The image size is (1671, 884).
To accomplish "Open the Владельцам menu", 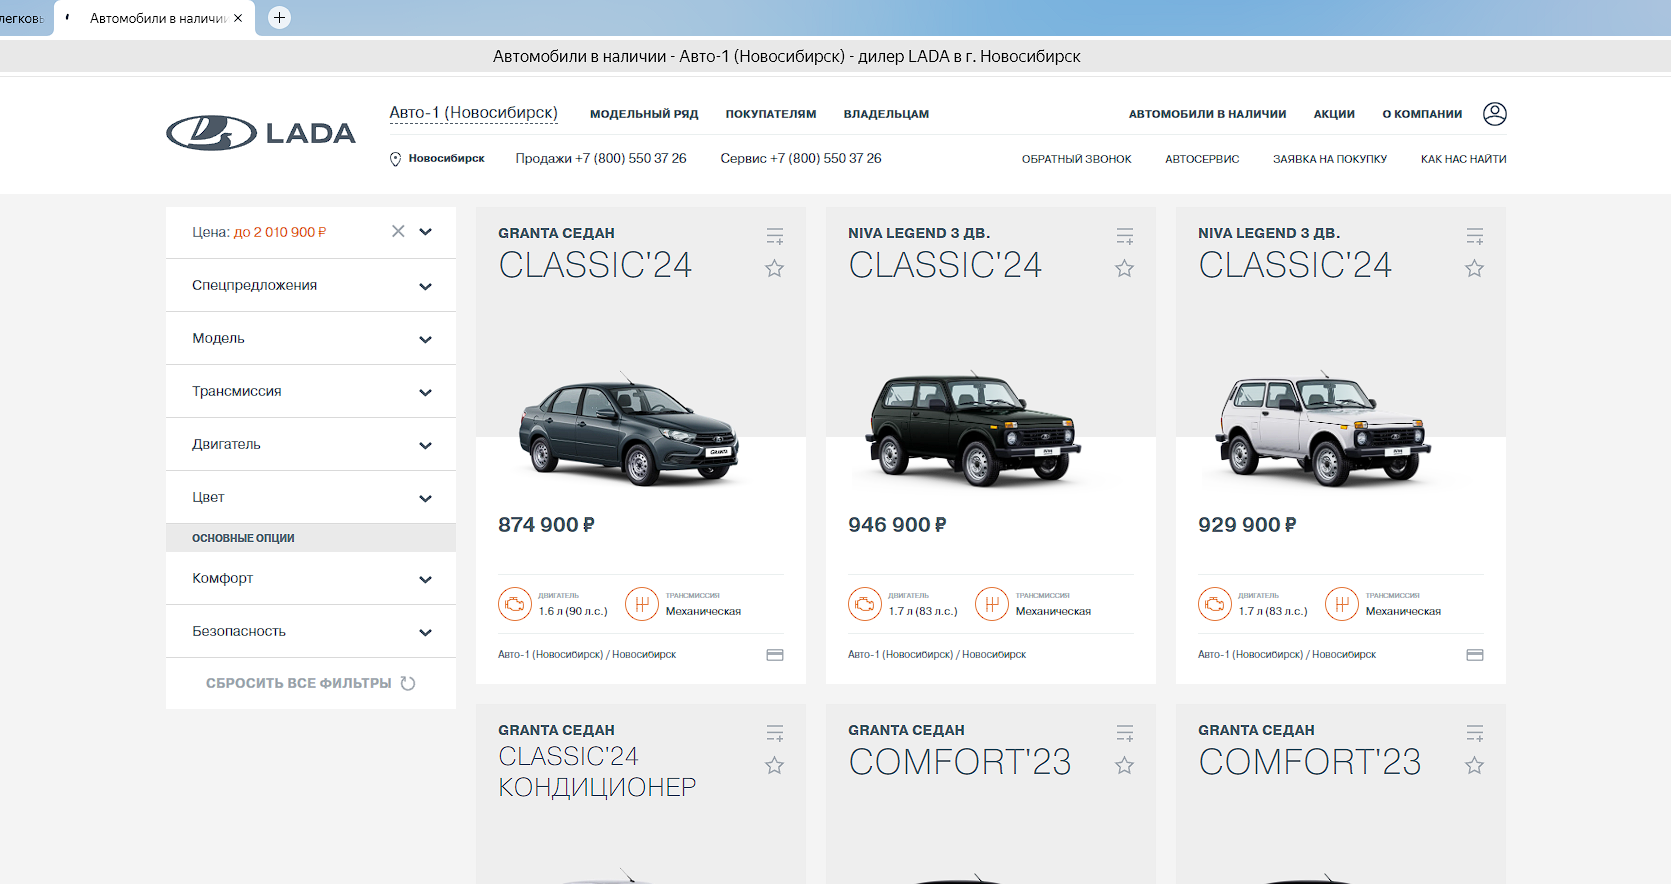I will pyautogui.click(x=886, y=114).
